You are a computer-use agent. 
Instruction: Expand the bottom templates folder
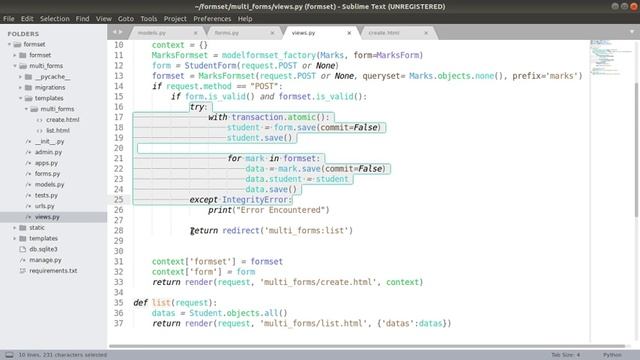tap(15, 238)
